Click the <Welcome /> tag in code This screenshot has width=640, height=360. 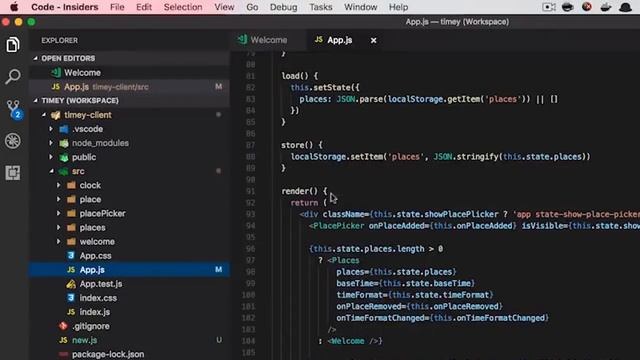(x=354, y=341)
